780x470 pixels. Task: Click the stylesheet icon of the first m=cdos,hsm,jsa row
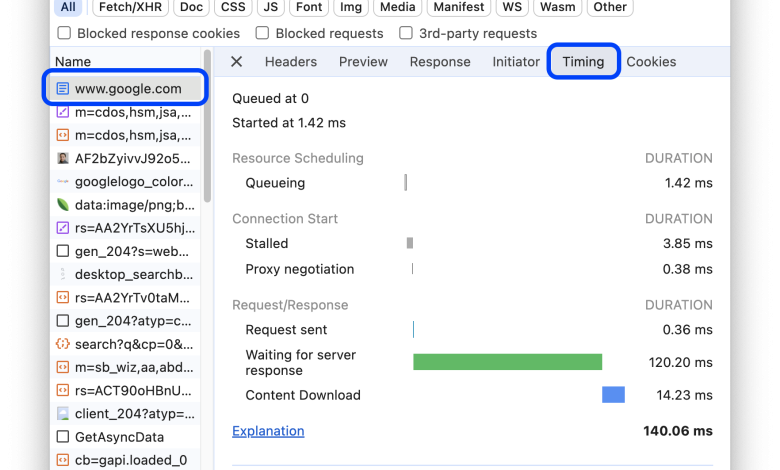point(63,112)
